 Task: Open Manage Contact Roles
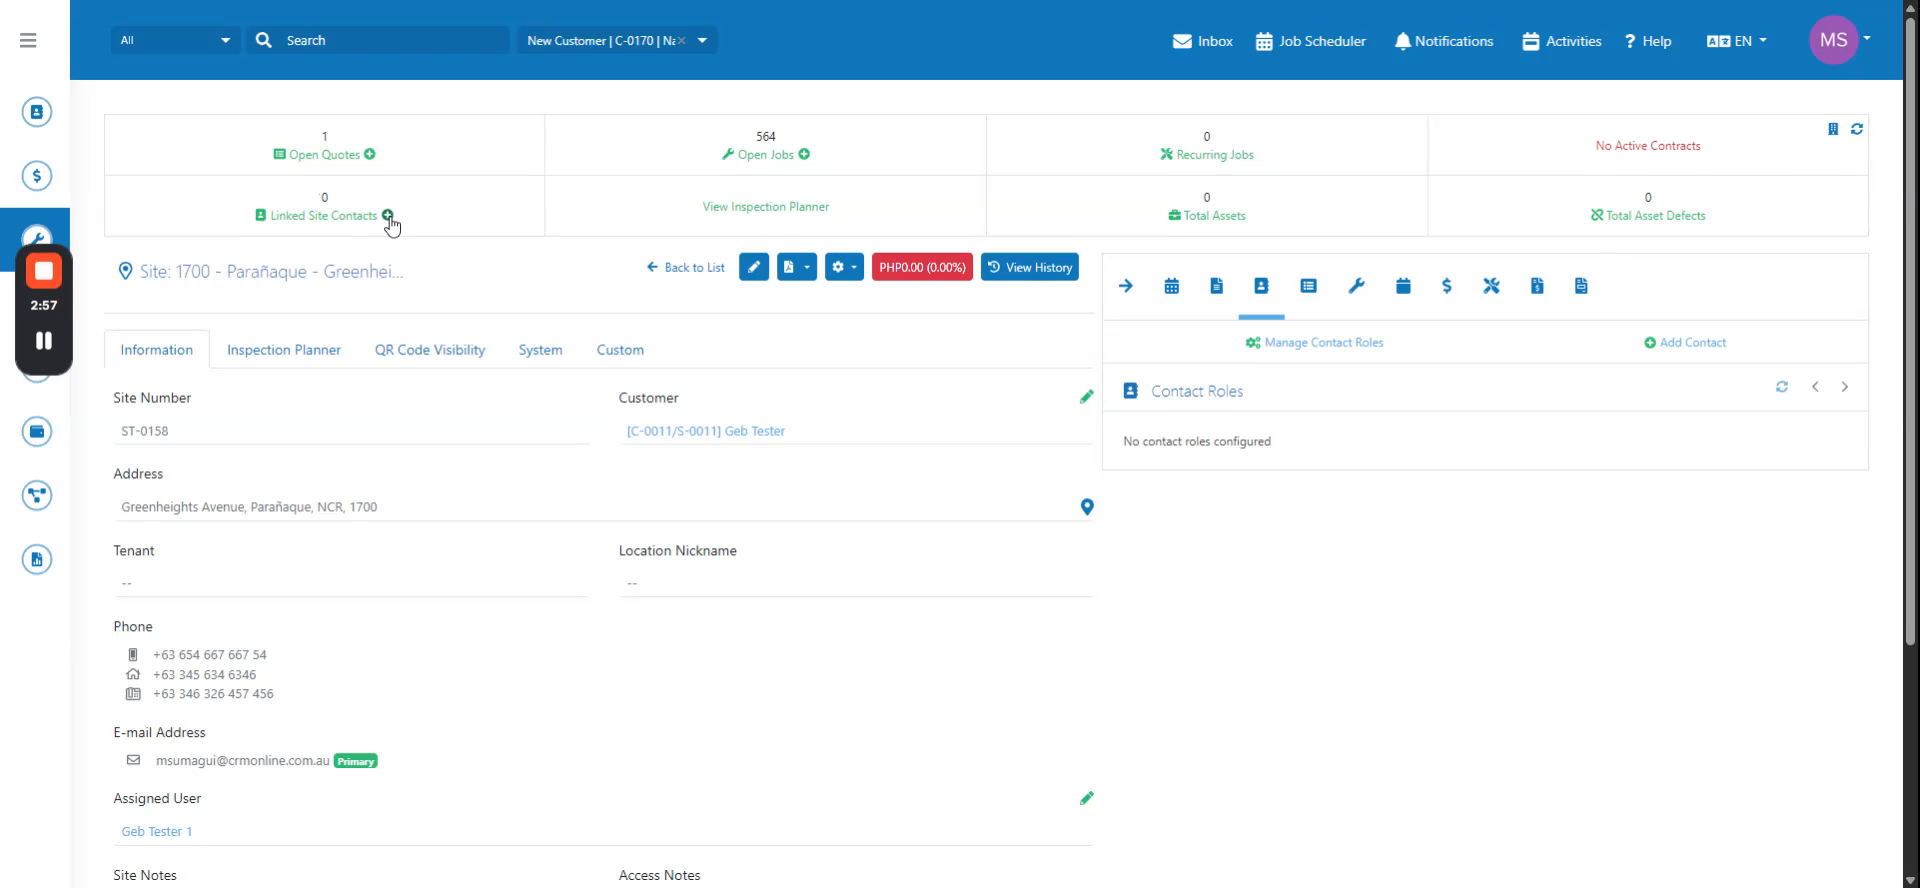pyautogui.click(x=1314, y=342)
